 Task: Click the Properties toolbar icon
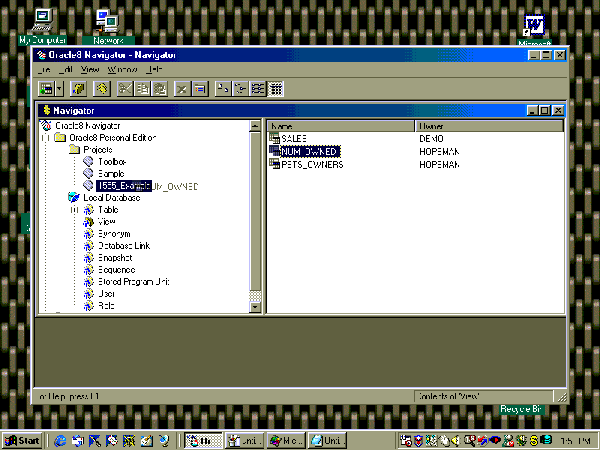point(200,89)
